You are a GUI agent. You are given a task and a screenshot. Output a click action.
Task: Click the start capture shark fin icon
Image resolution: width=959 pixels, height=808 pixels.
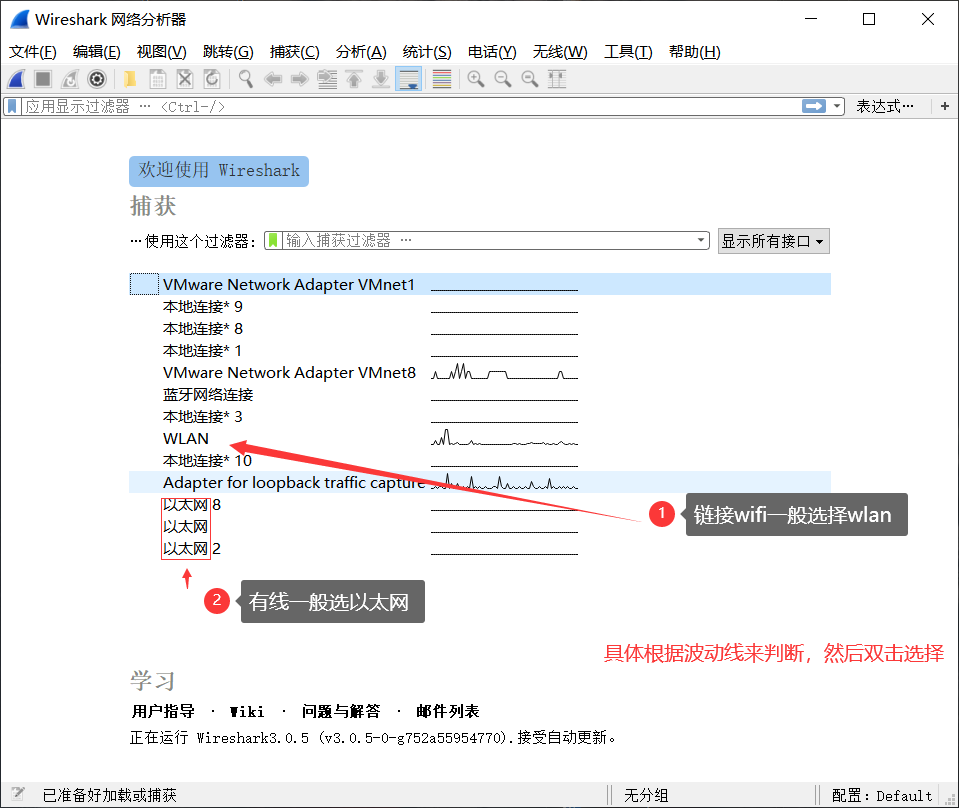pos(16,79)
